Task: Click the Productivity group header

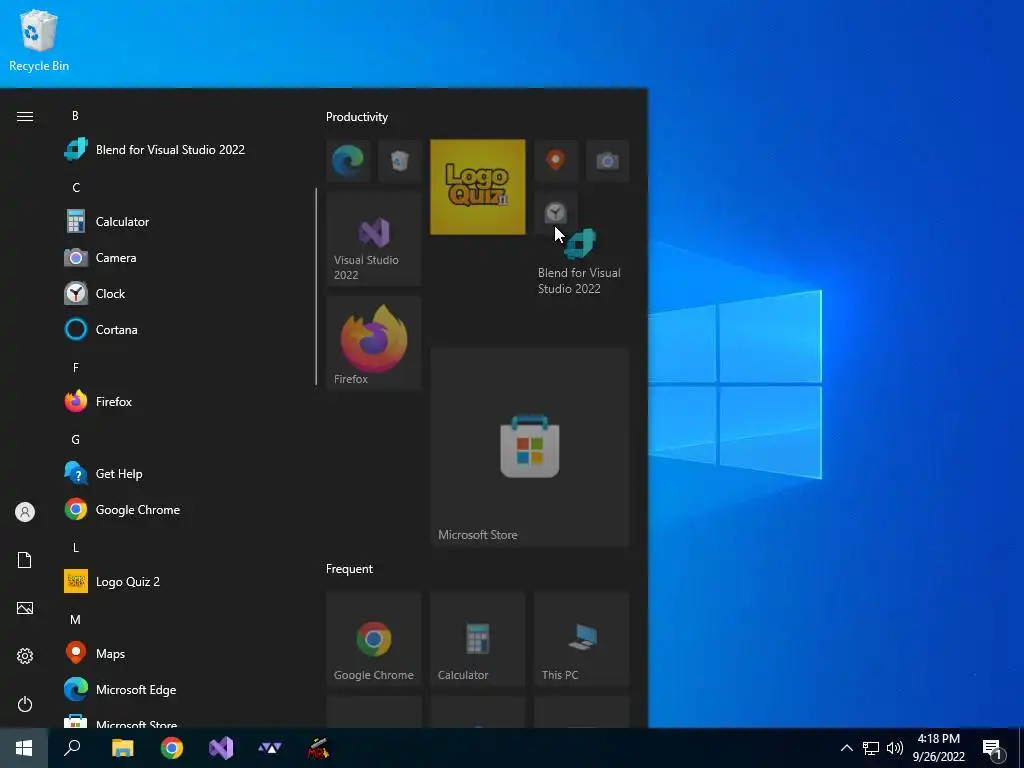Action: tap(357, 117)
